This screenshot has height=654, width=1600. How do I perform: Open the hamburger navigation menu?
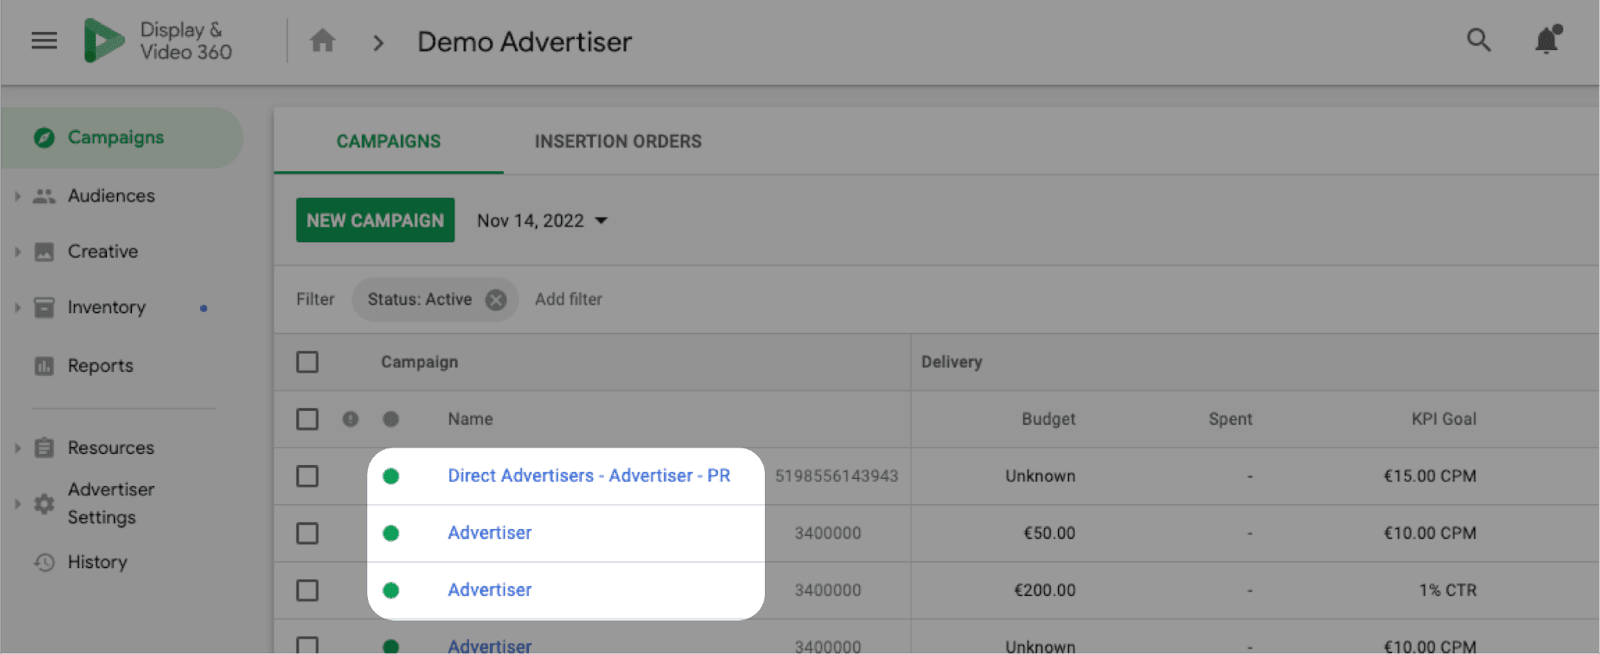point(44,41)
